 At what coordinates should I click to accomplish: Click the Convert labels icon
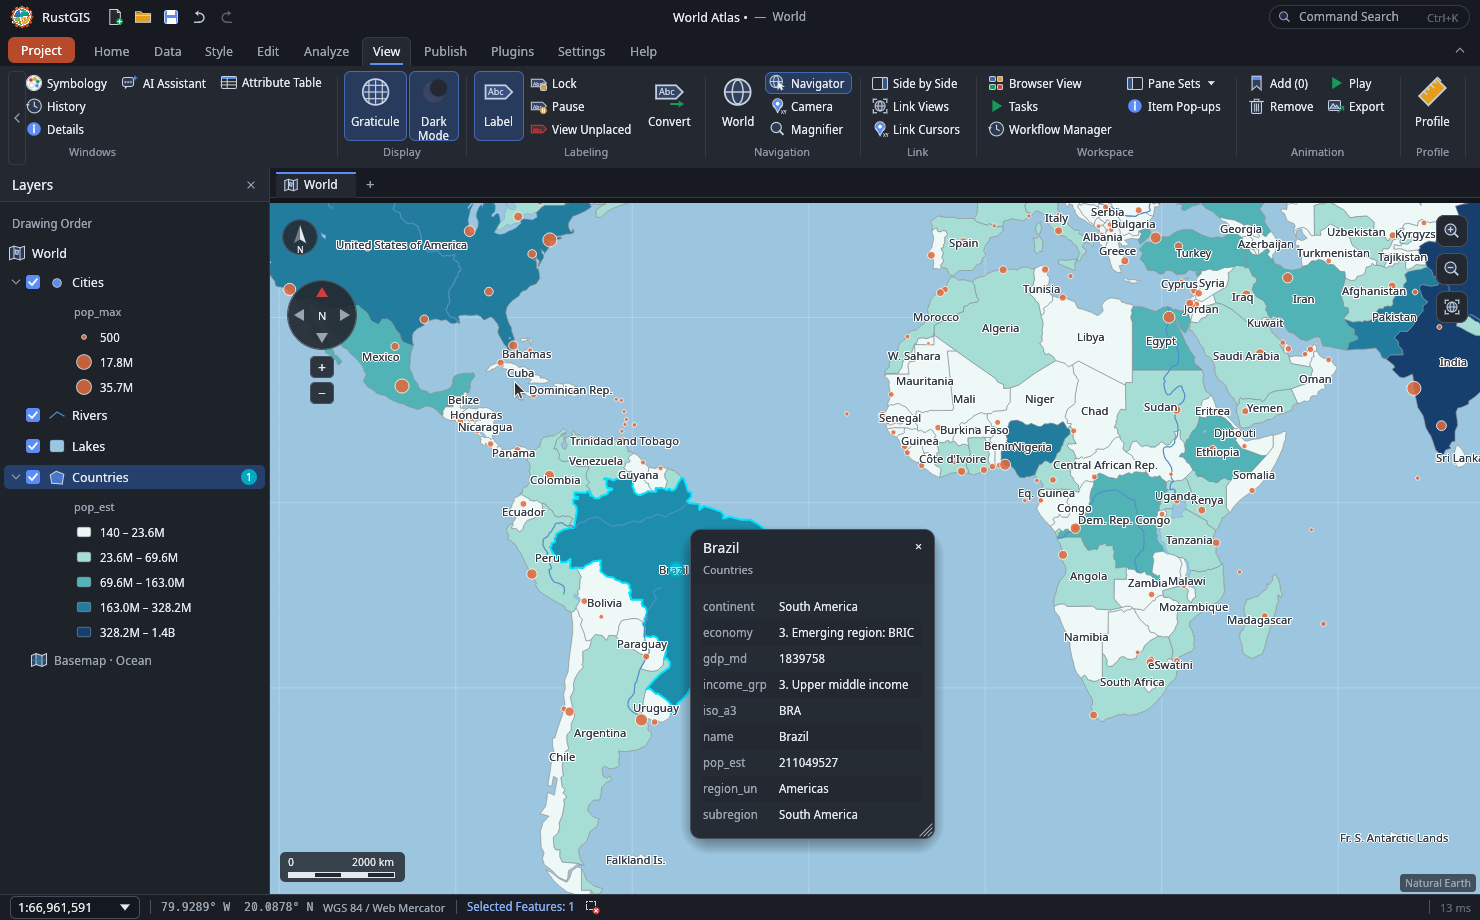(669, 105)
